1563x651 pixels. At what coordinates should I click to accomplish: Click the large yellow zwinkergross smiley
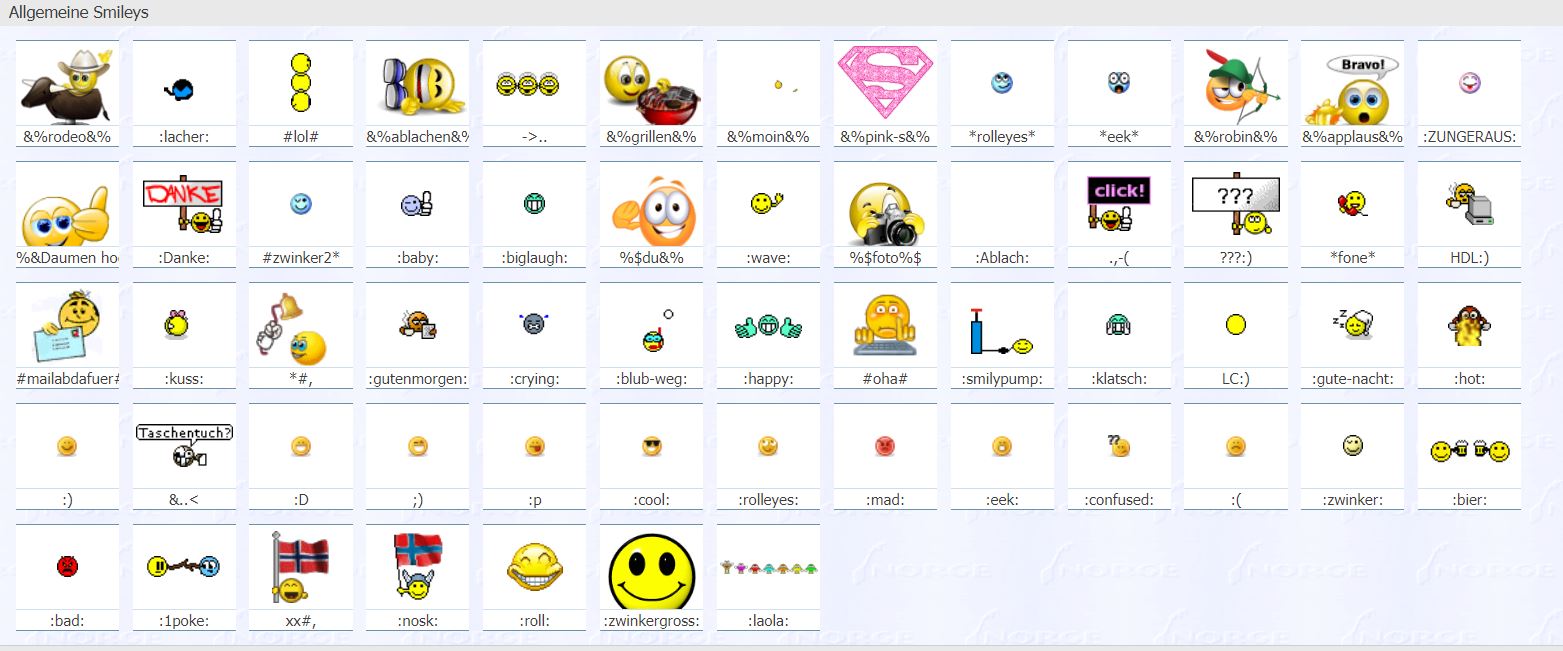pyautogui.click(x=651, y=569)
